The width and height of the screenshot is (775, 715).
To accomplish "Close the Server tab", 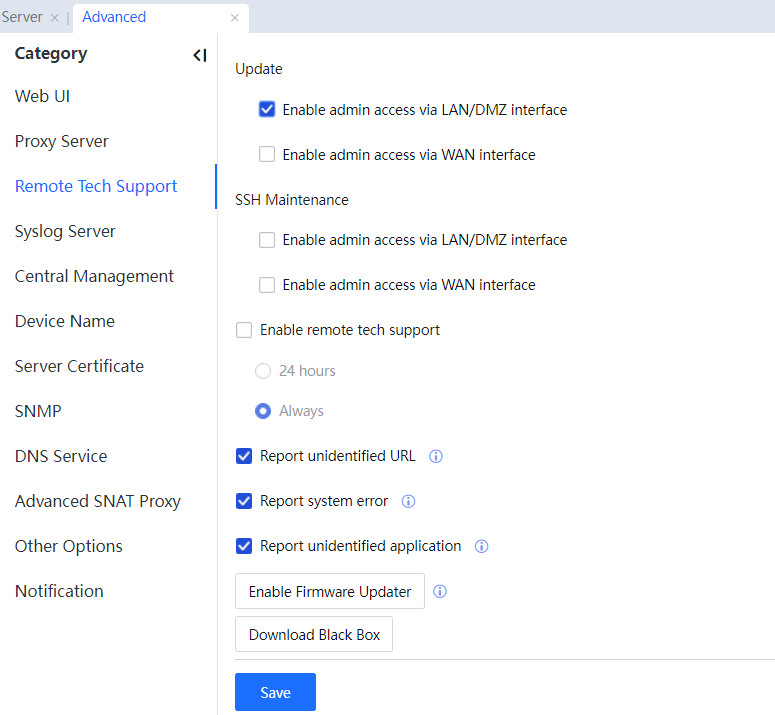I will coord(55,18).
